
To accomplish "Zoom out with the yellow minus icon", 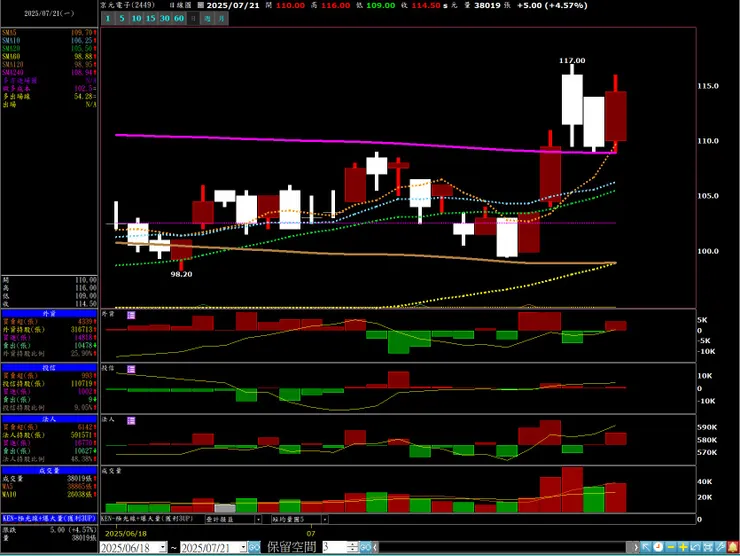I will click(671, 547).
